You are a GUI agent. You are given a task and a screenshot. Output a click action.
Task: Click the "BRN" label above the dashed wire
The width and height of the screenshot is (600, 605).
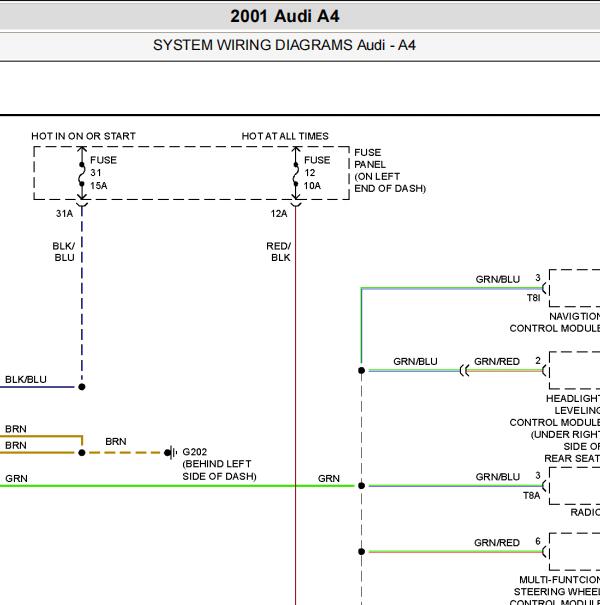click(x=116, y=441)
